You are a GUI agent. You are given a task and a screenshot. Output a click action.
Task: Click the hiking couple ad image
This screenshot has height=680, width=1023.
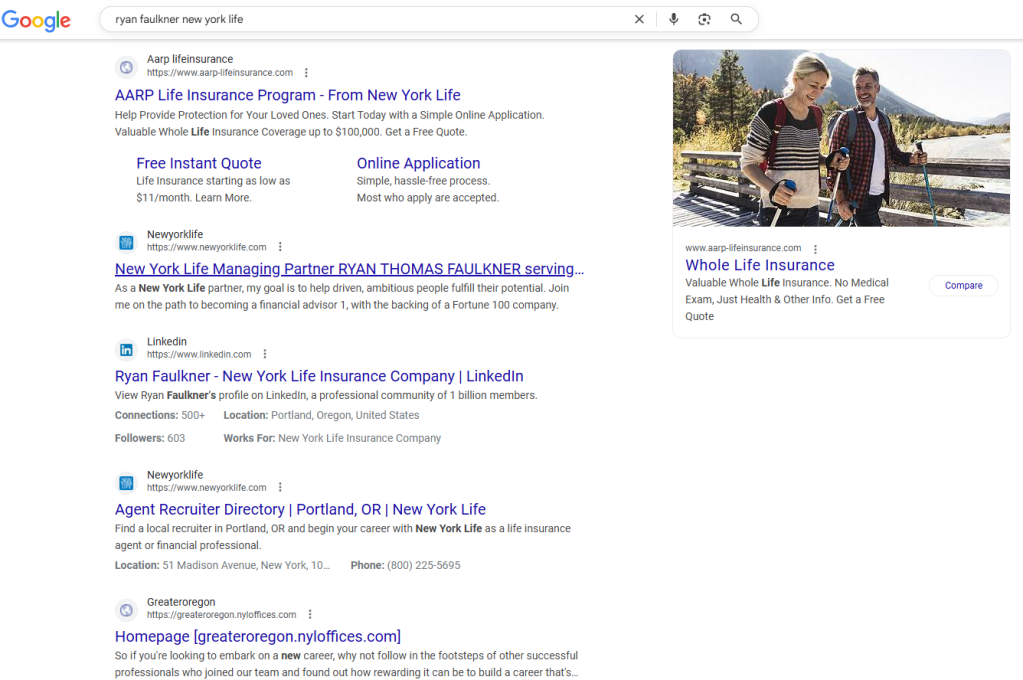pos(841,138)
